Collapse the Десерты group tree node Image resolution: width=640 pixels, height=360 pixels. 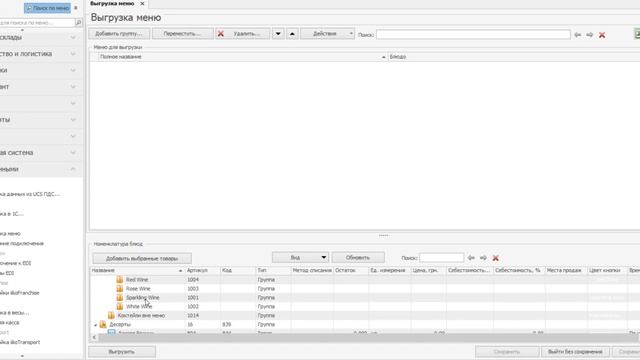(x=96, y=325)
